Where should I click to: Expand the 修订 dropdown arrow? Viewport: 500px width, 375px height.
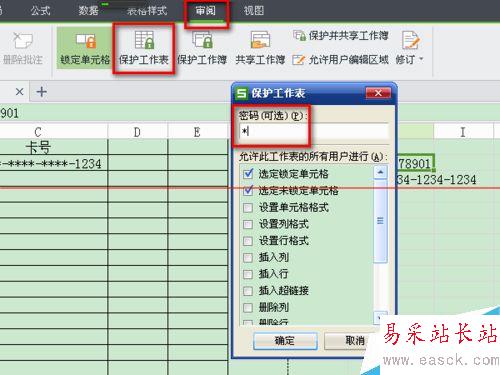click(x=421, y=59)
